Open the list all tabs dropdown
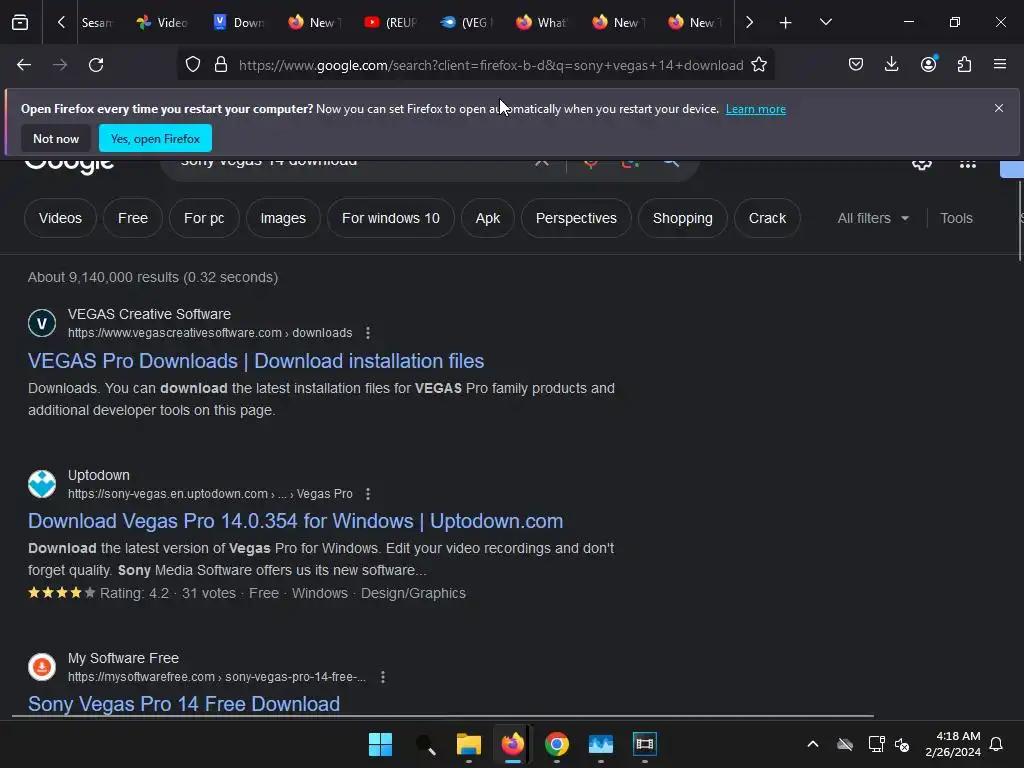Image resolution: width=1024 pixels, height=768 pixels. (x=825, y=22)
